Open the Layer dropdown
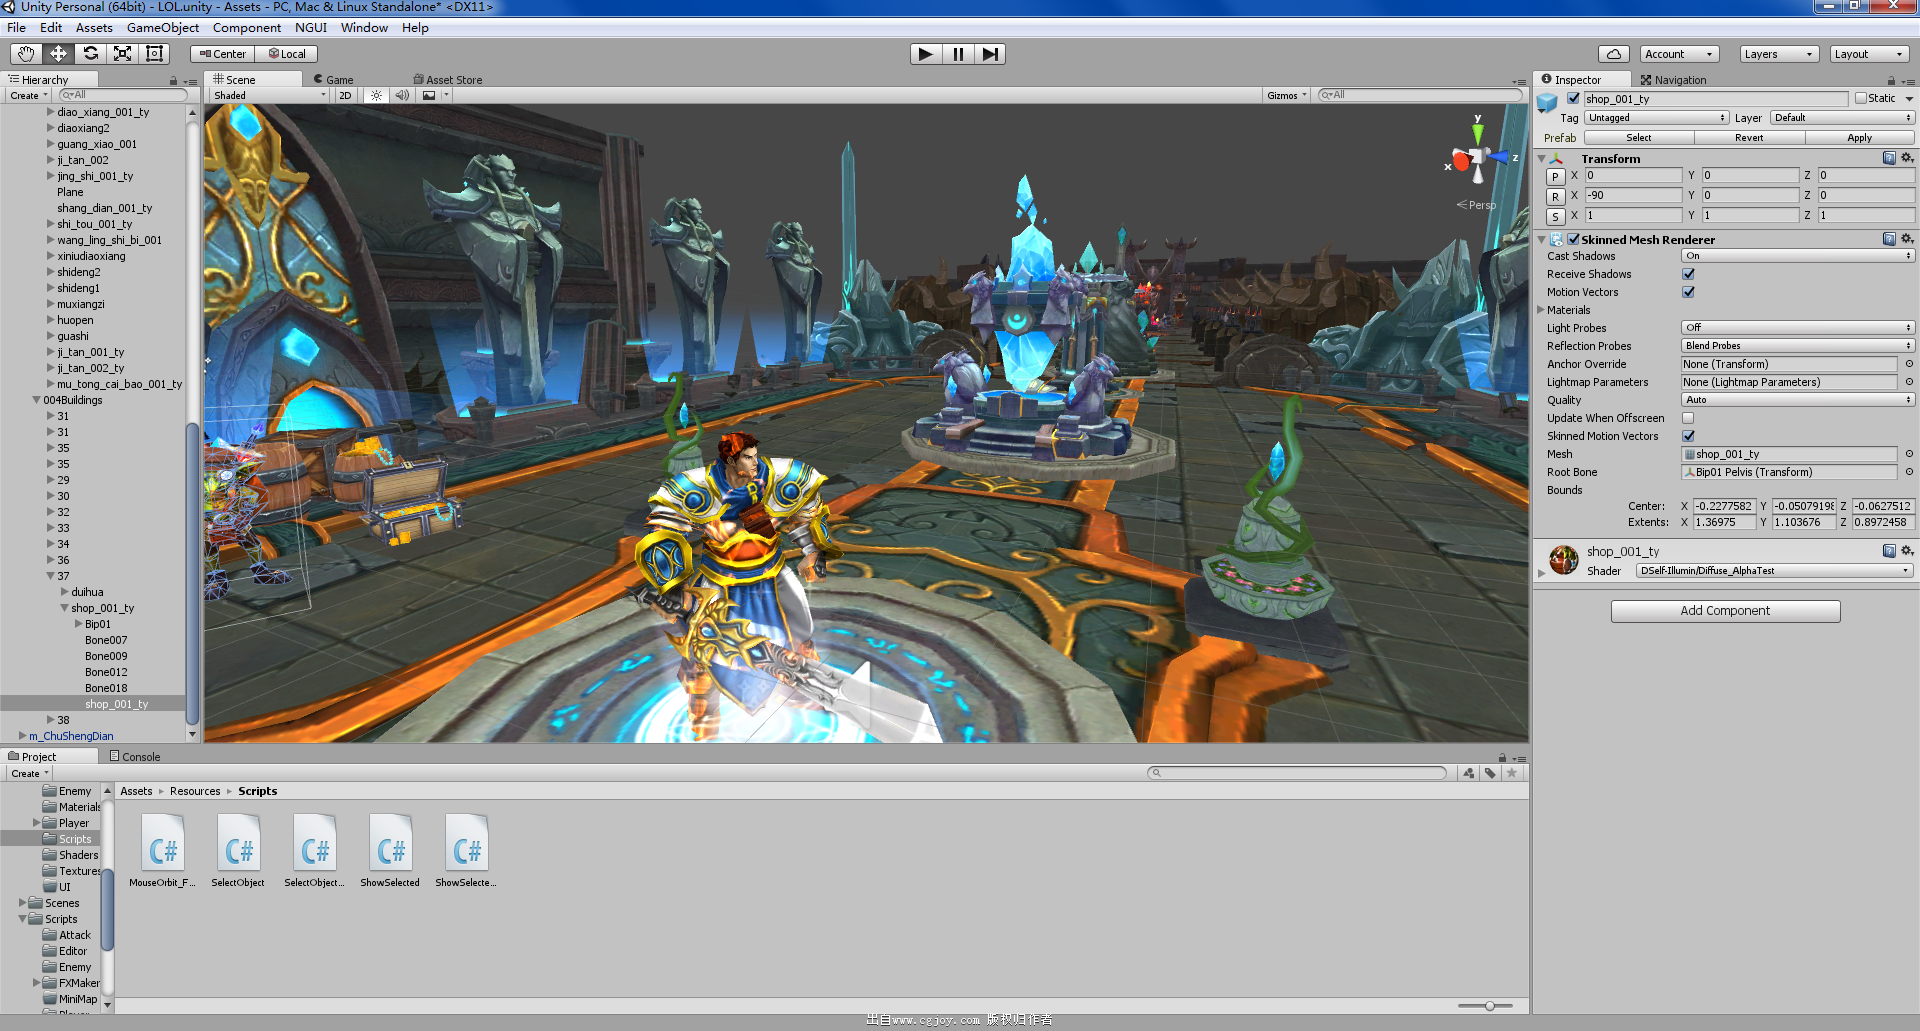1920x1031 pixels. [x=1842, y=118]
